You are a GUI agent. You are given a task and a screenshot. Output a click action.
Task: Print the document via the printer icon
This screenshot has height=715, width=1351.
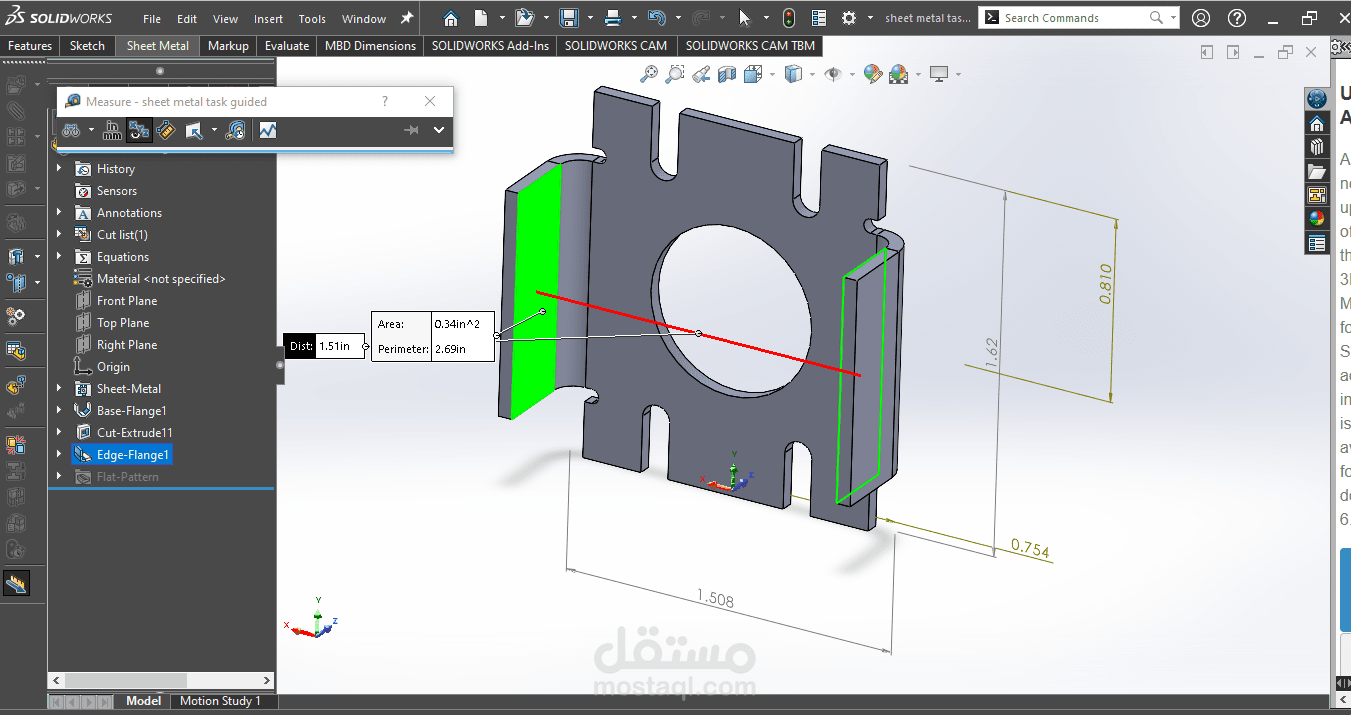[x=613, y=18]
